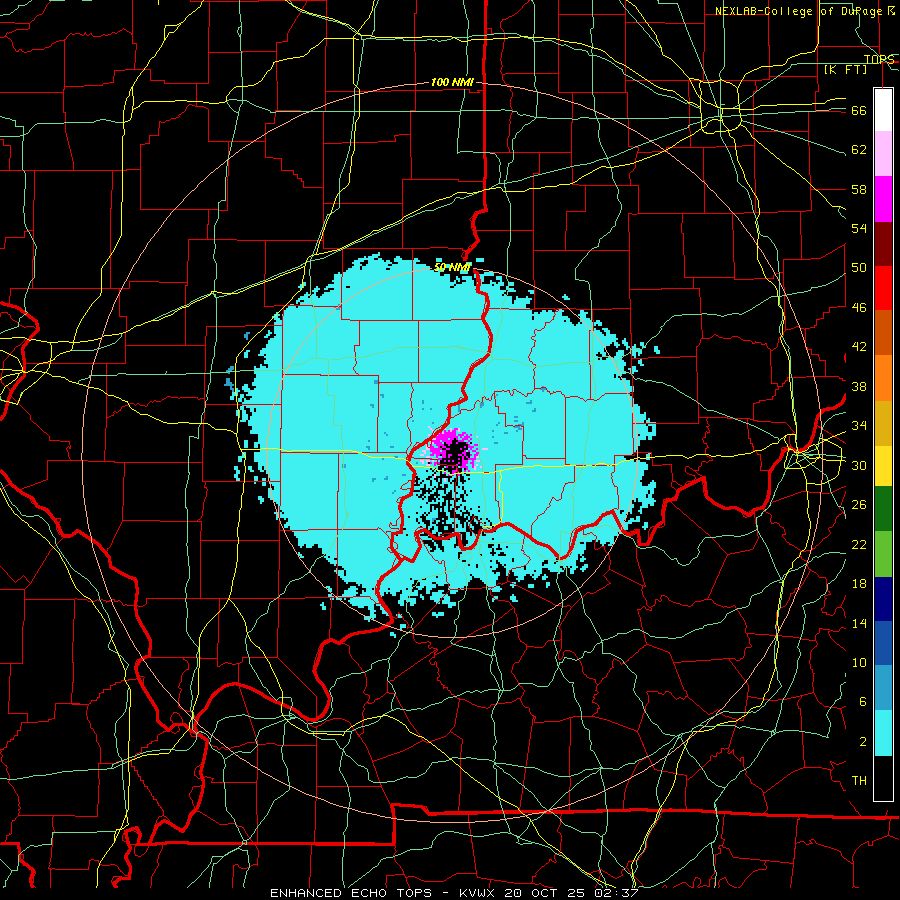This screenshot has width=900, height=900.
Task: Click the orange legend swatch below 38
Action: coord(883,378)
